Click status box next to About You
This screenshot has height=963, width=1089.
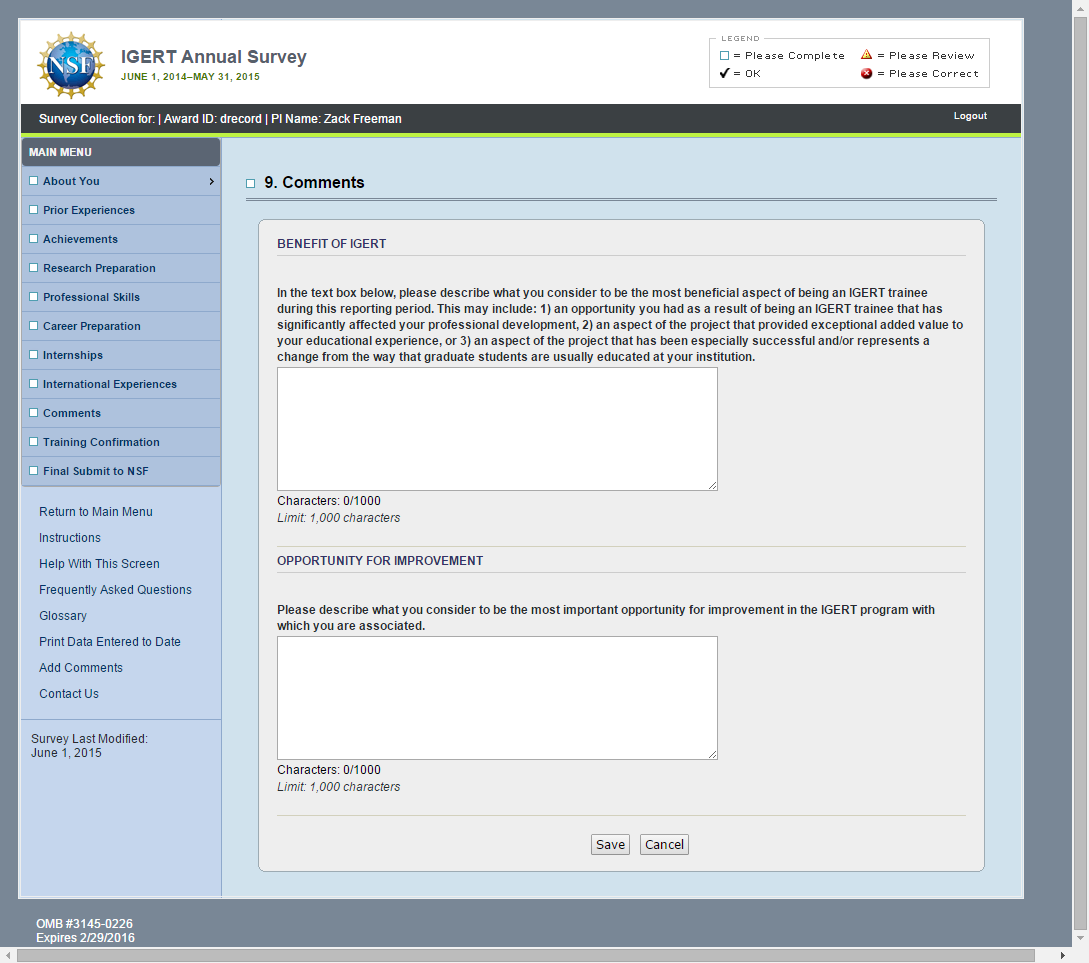pos(33,181)
